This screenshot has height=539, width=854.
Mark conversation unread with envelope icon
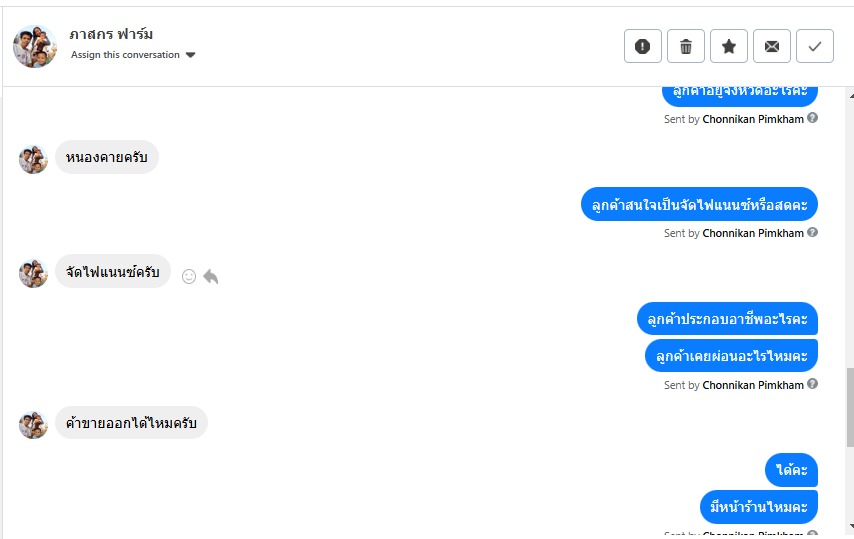[772, 46]
